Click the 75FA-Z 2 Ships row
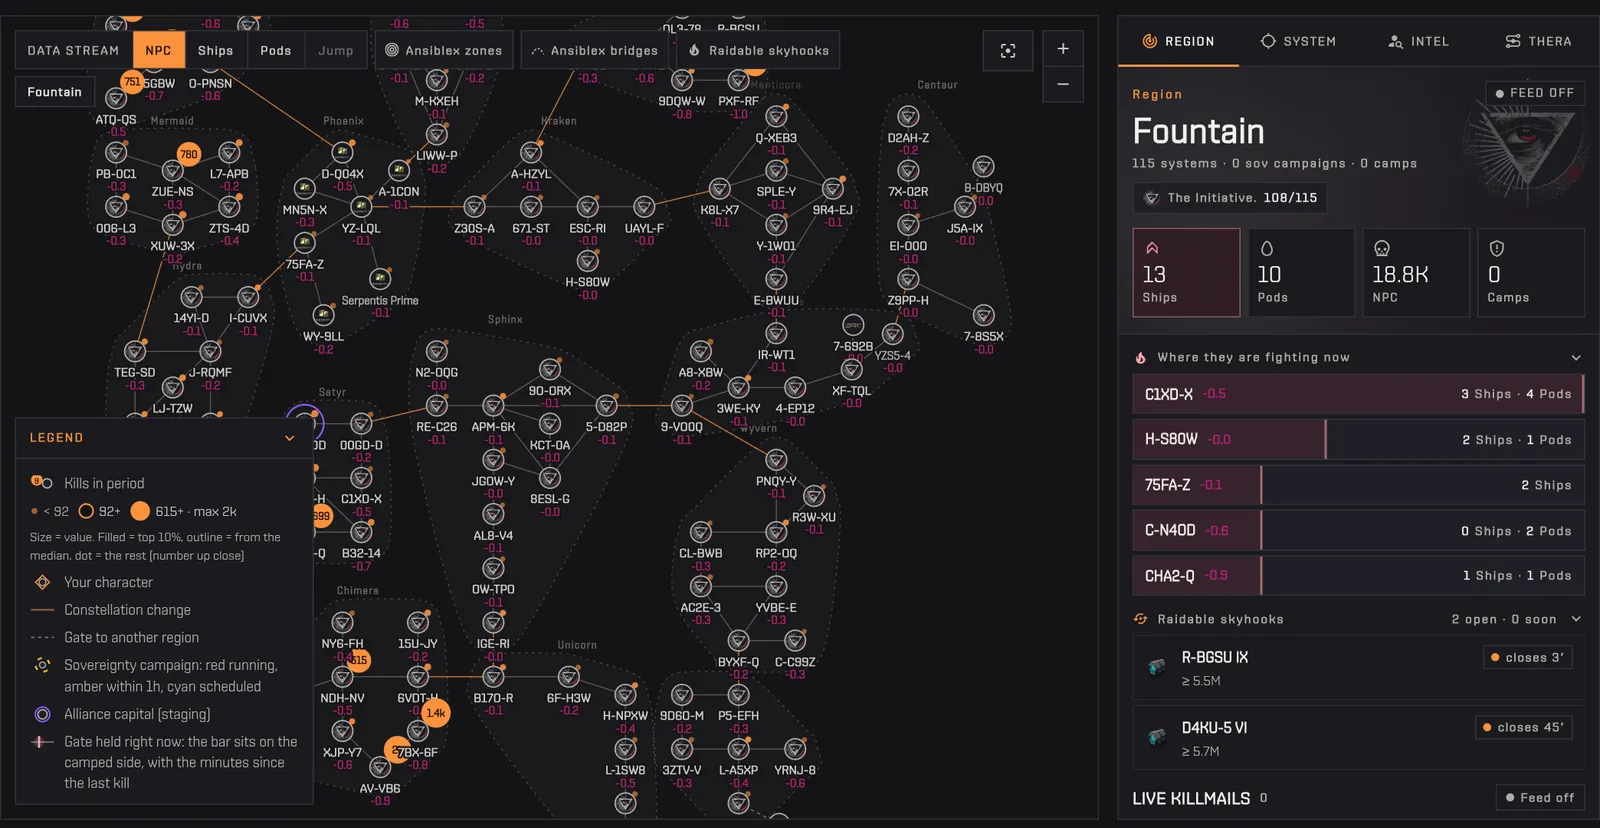1600x828 pixels. point(1358,485)
